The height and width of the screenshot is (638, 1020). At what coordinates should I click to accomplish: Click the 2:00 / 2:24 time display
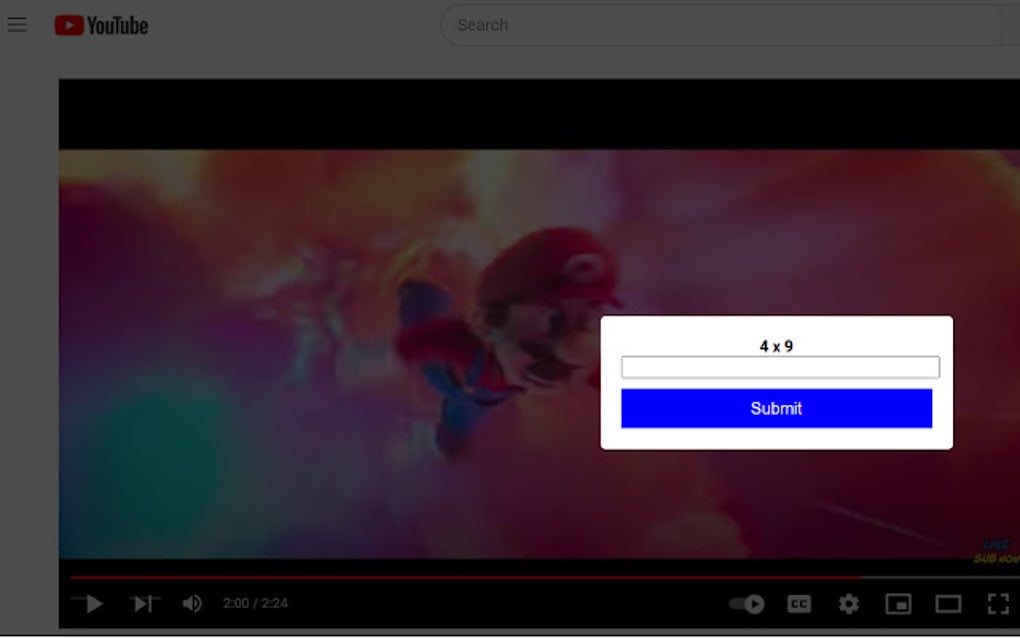[255, 604]
